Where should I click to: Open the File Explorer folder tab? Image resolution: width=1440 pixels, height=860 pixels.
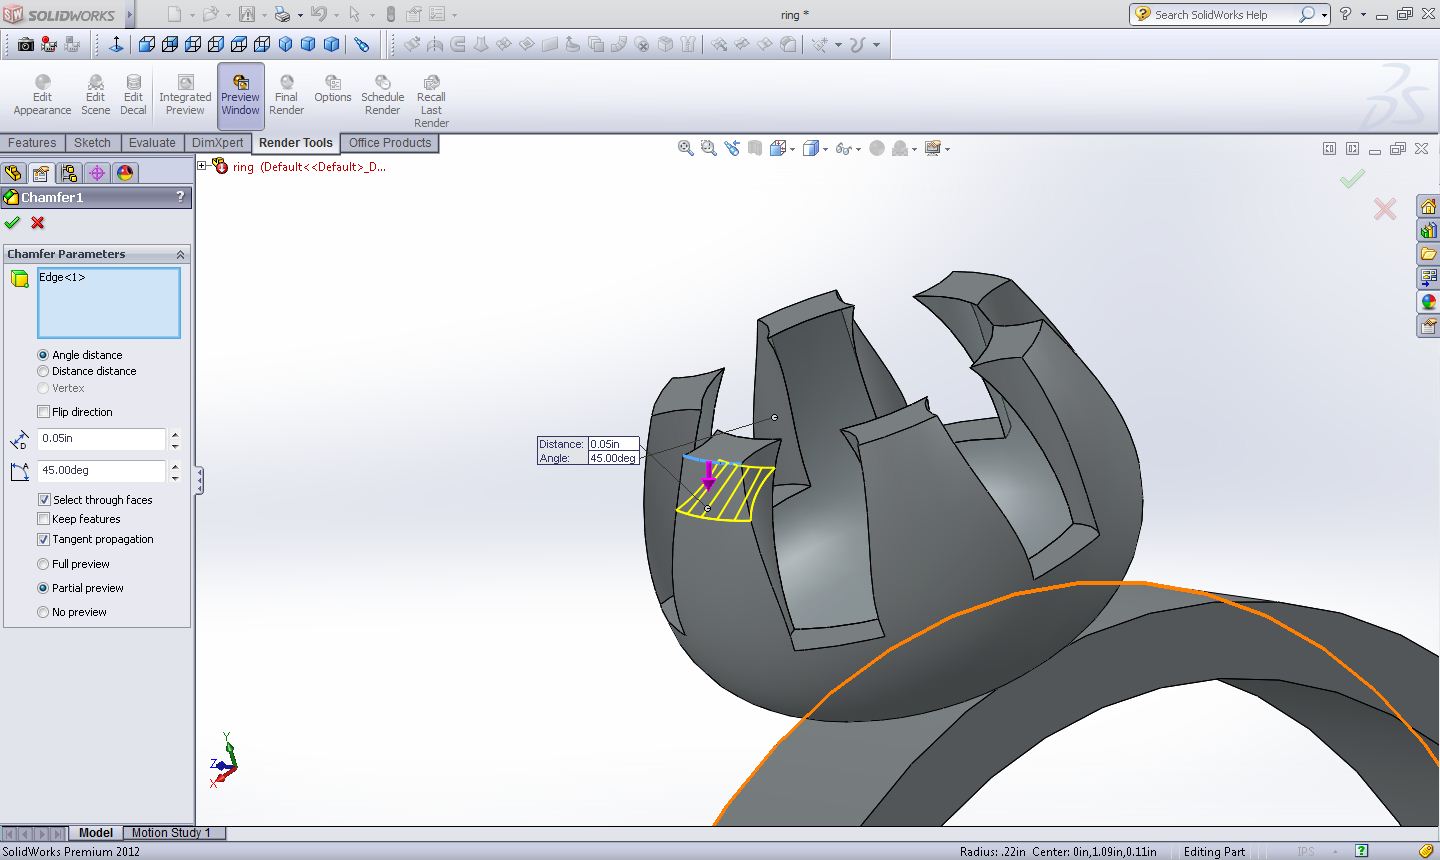1428,254
